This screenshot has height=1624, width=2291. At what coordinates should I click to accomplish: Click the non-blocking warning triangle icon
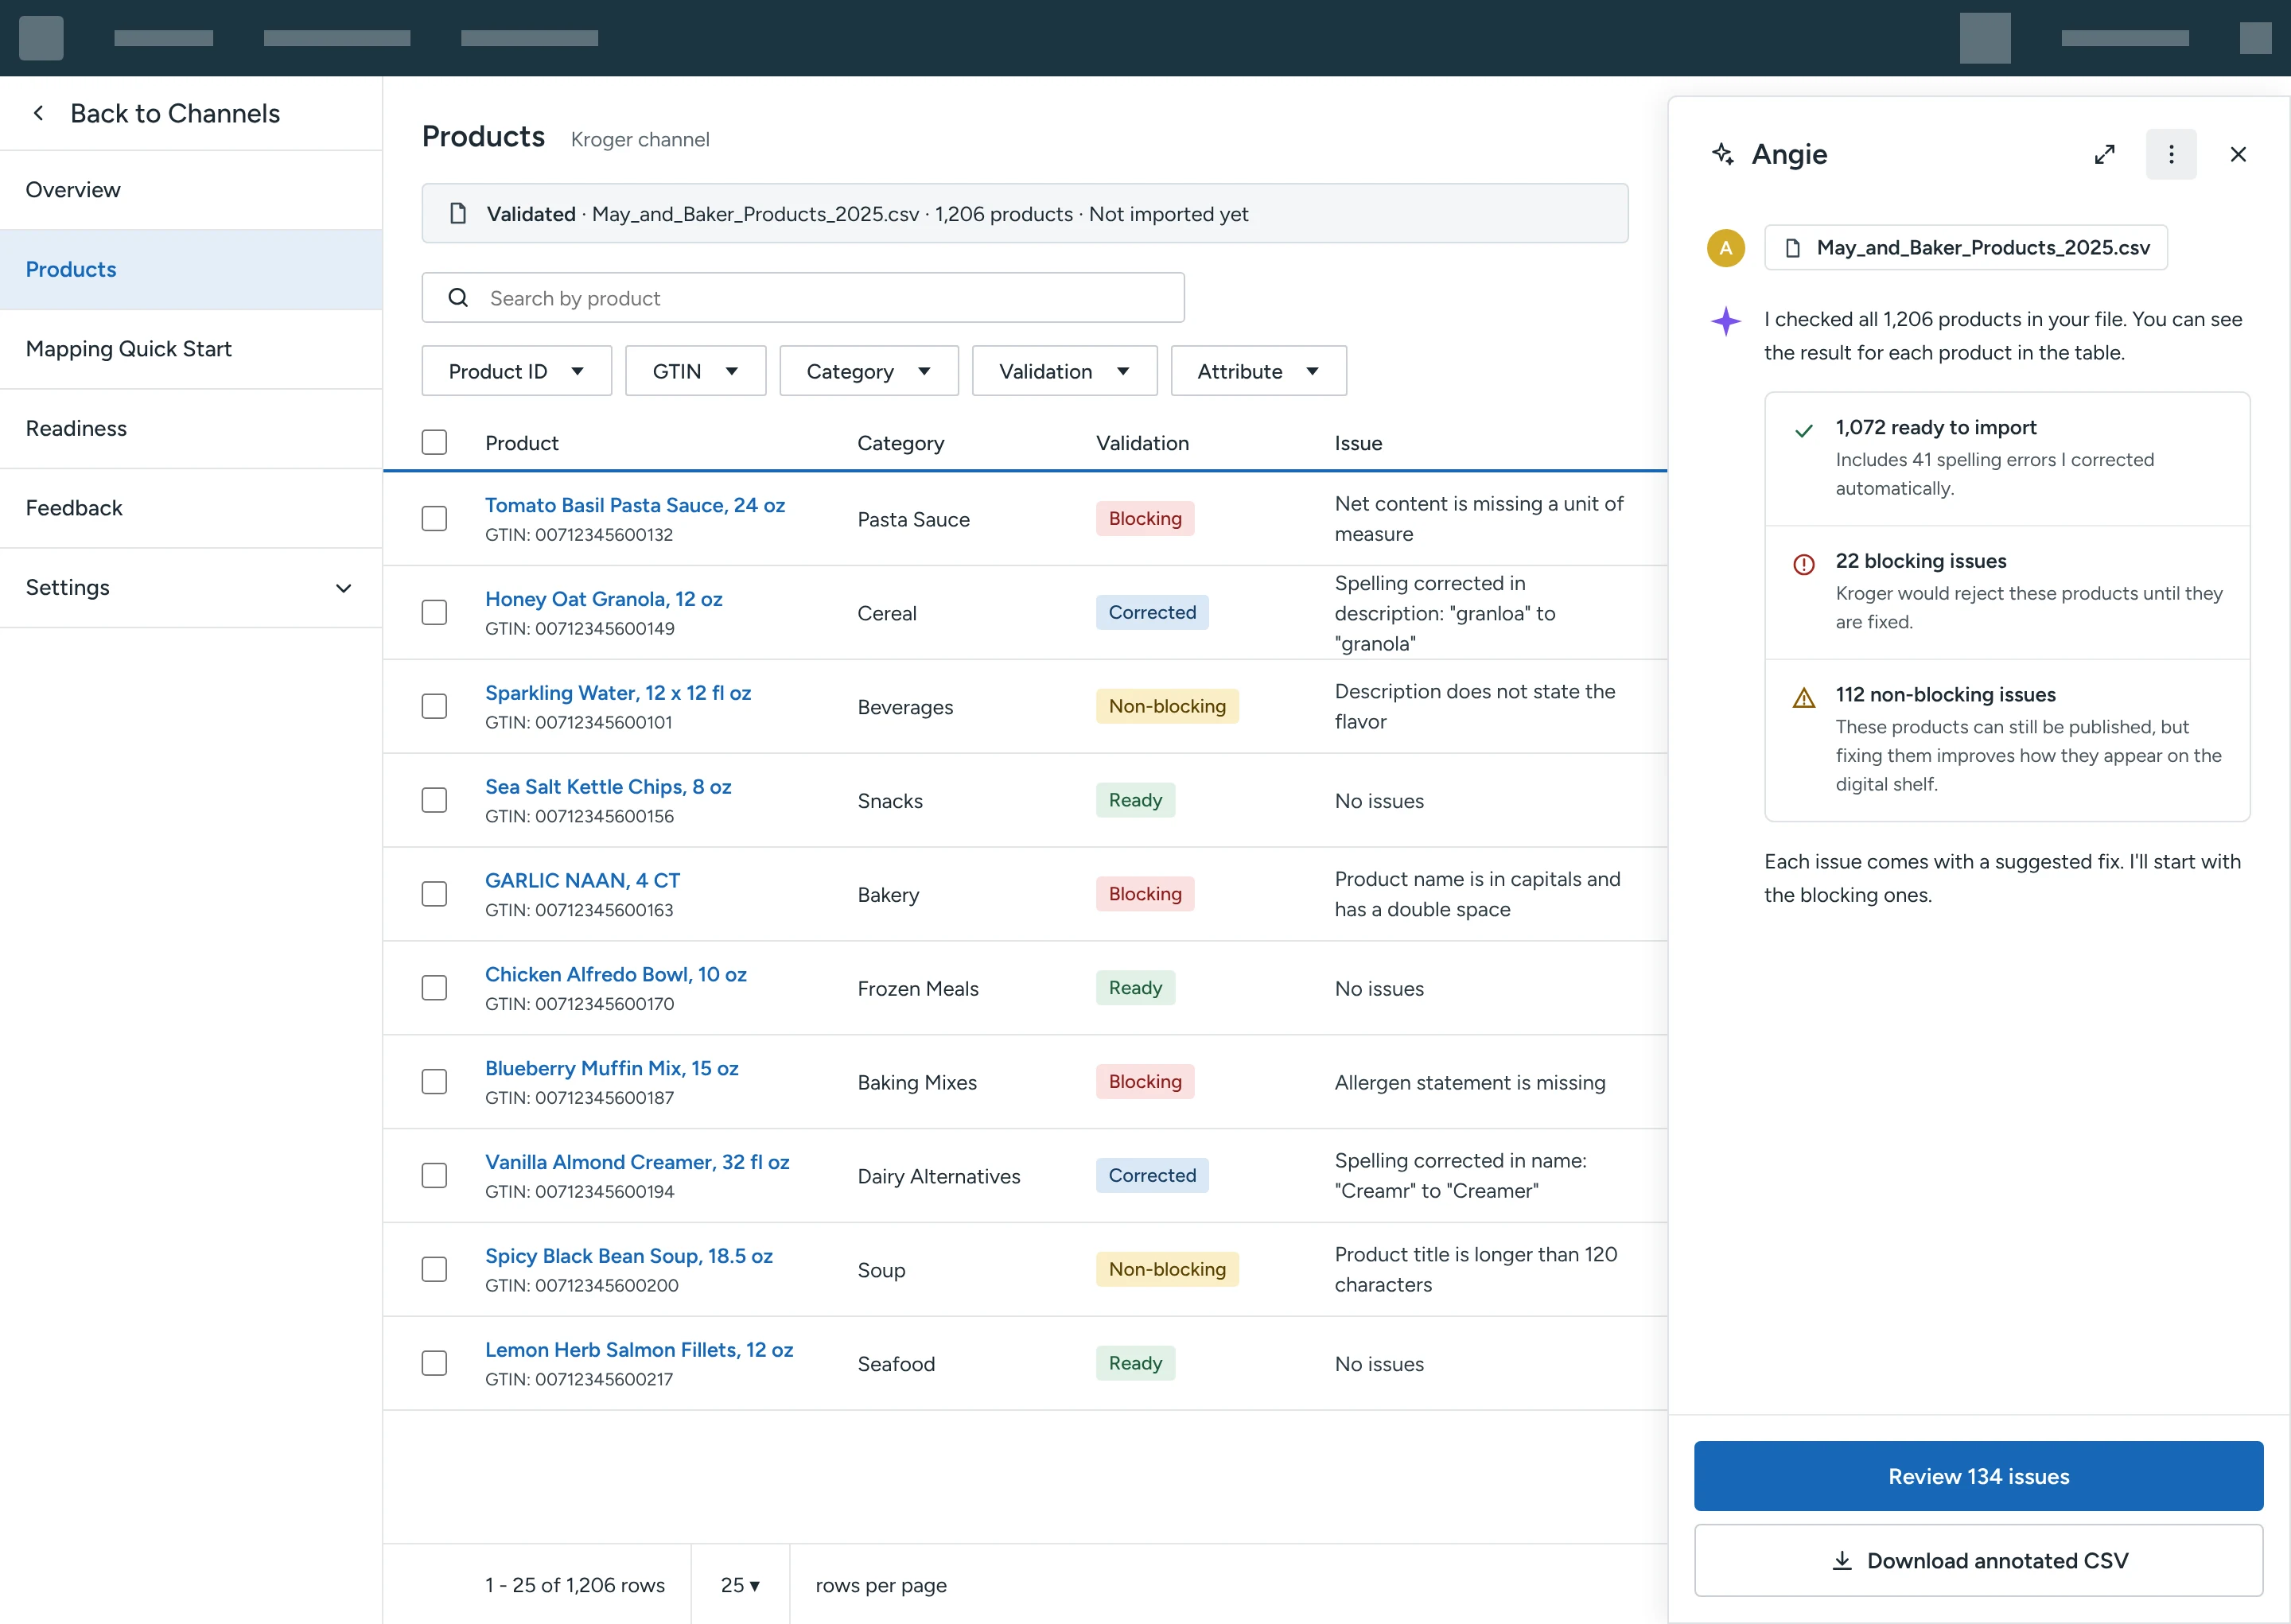1804,698
